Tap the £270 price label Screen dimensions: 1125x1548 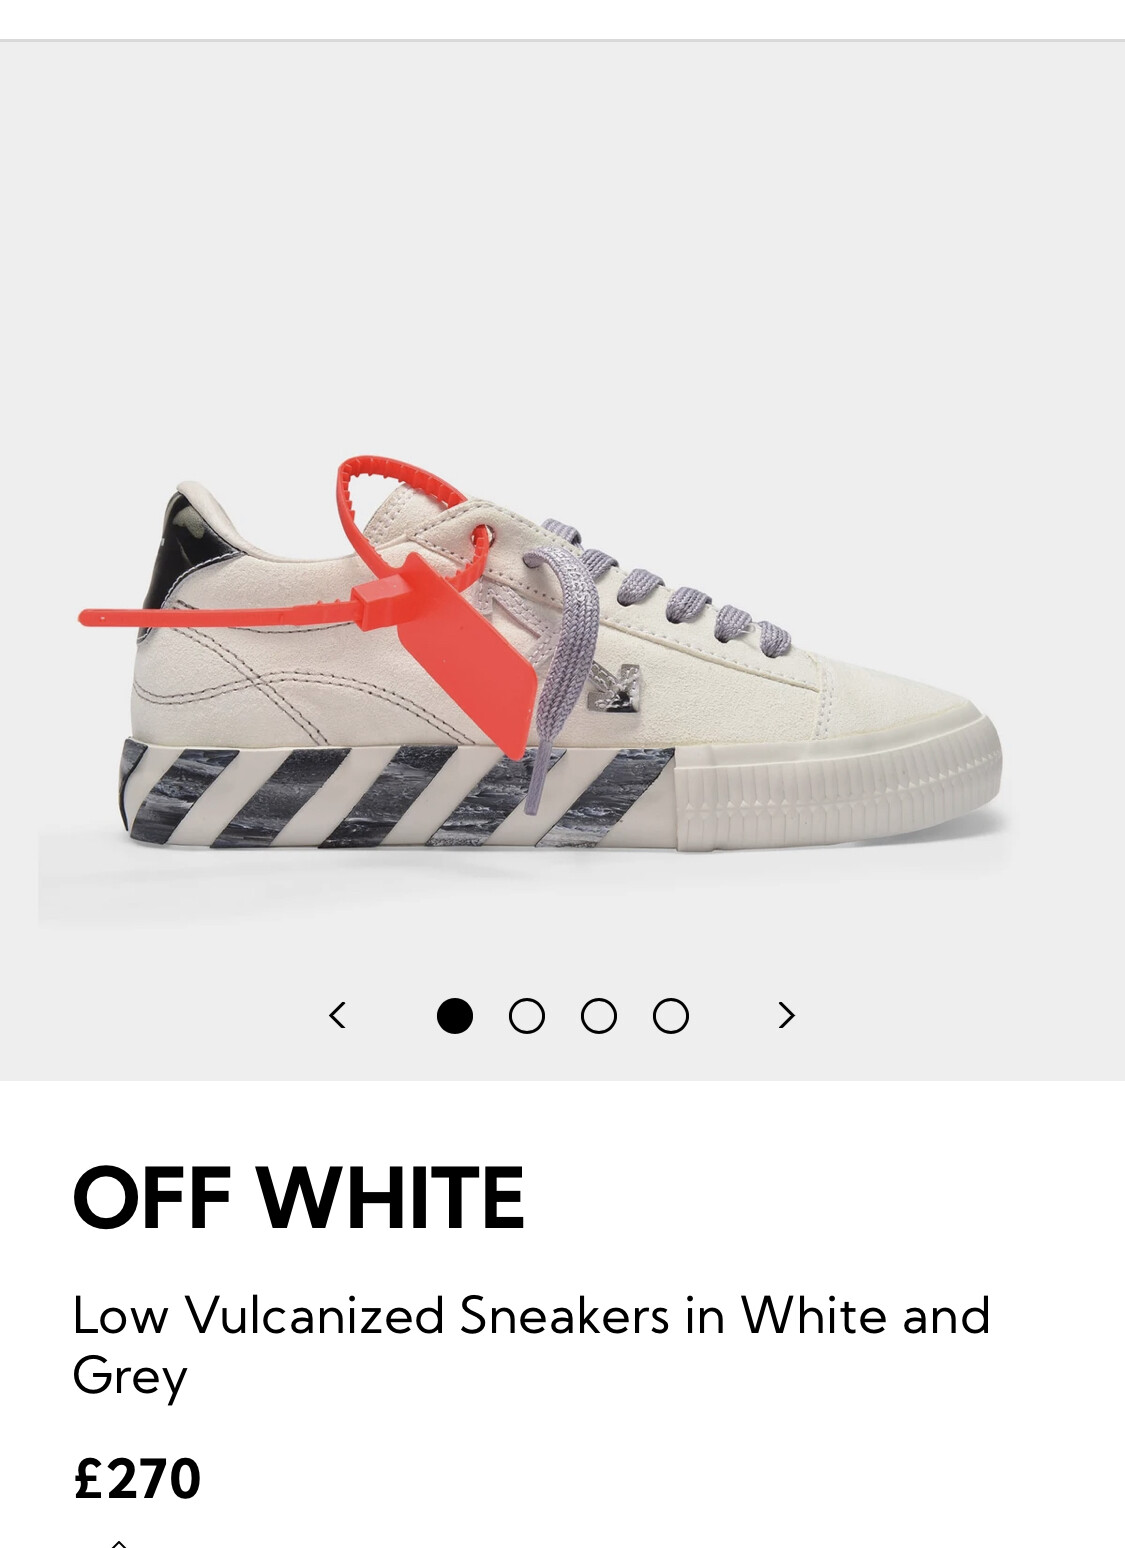[x=137, y=1478]
